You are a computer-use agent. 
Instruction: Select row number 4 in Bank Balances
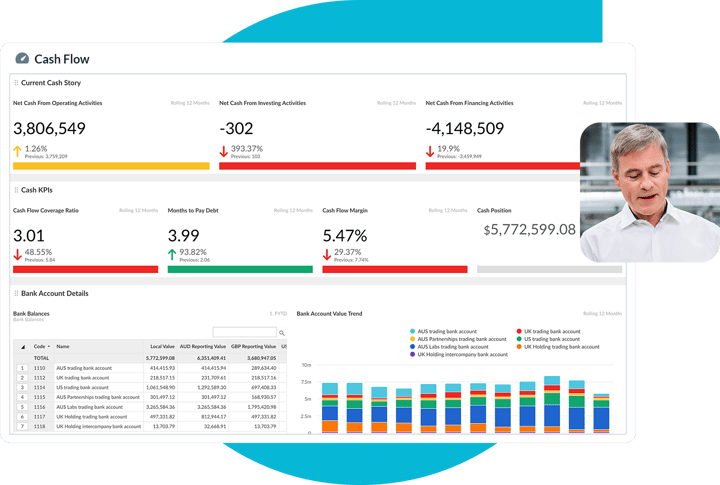click(x=22, y=397)
